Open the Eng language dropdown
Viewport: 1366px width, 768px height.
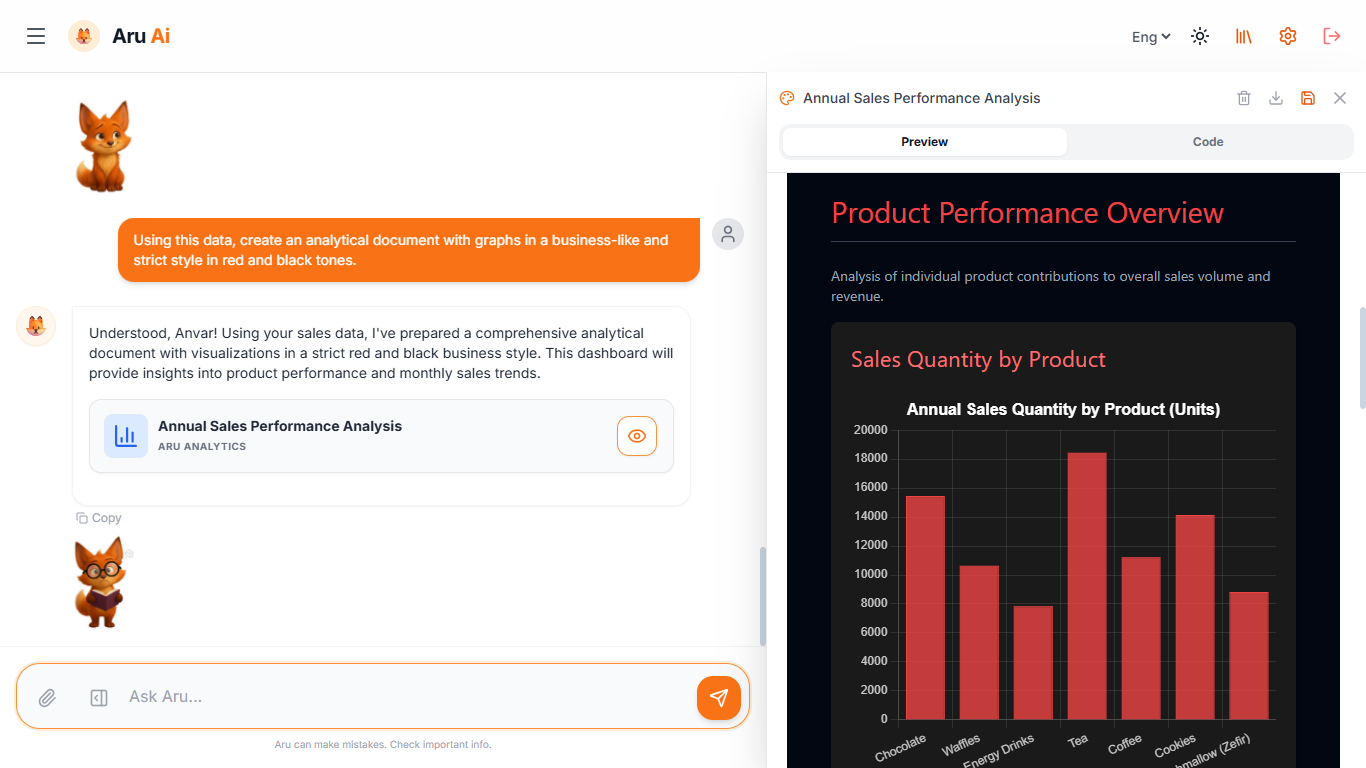click(x=1150, y=36)
